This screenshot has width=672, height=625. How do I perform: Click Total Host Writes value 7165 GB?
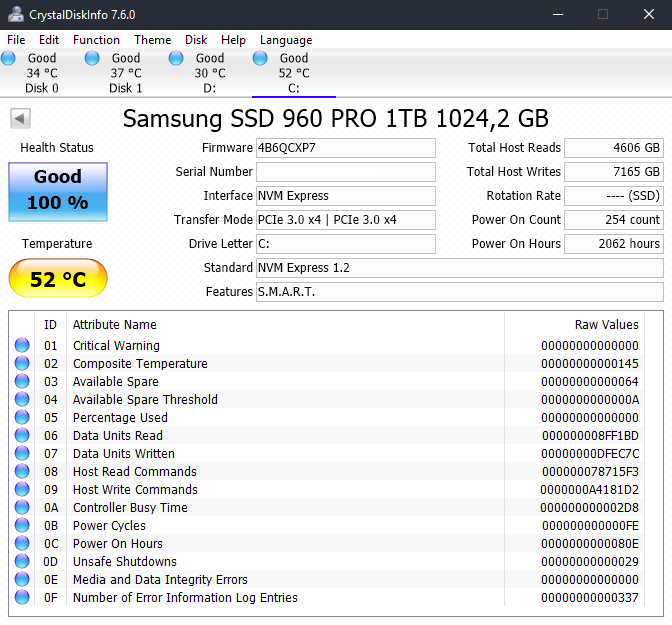614,172
